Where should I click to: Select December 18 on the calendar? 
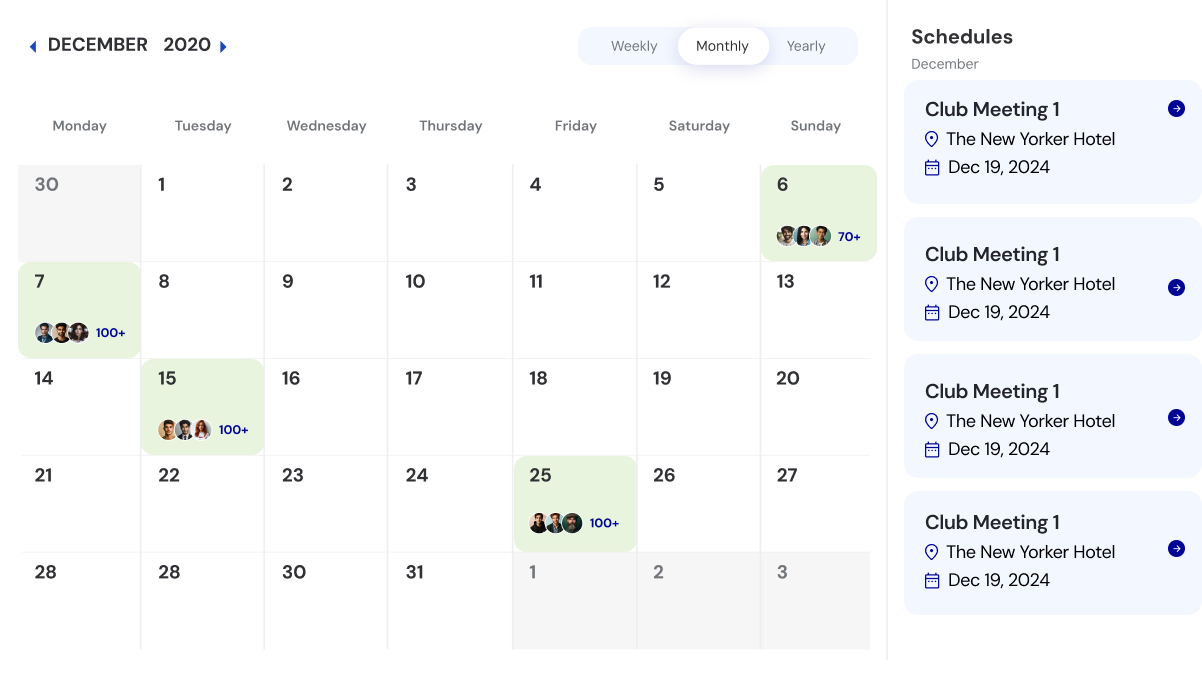574,406
